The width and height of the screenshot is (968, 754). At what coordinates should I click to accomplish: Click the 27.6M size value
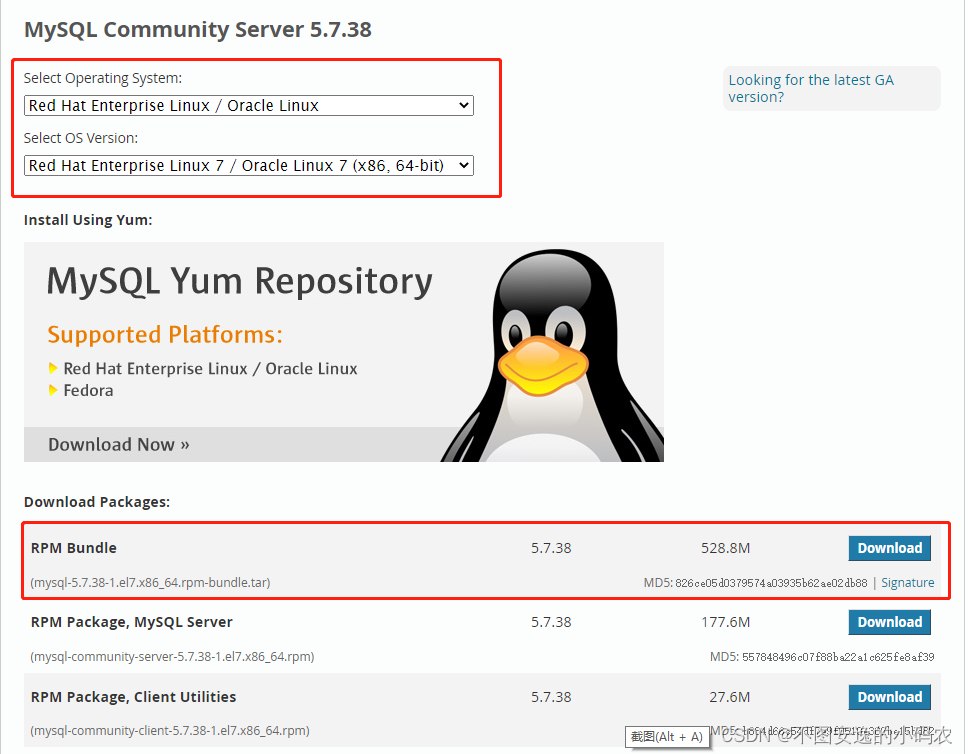coord(730,697)
